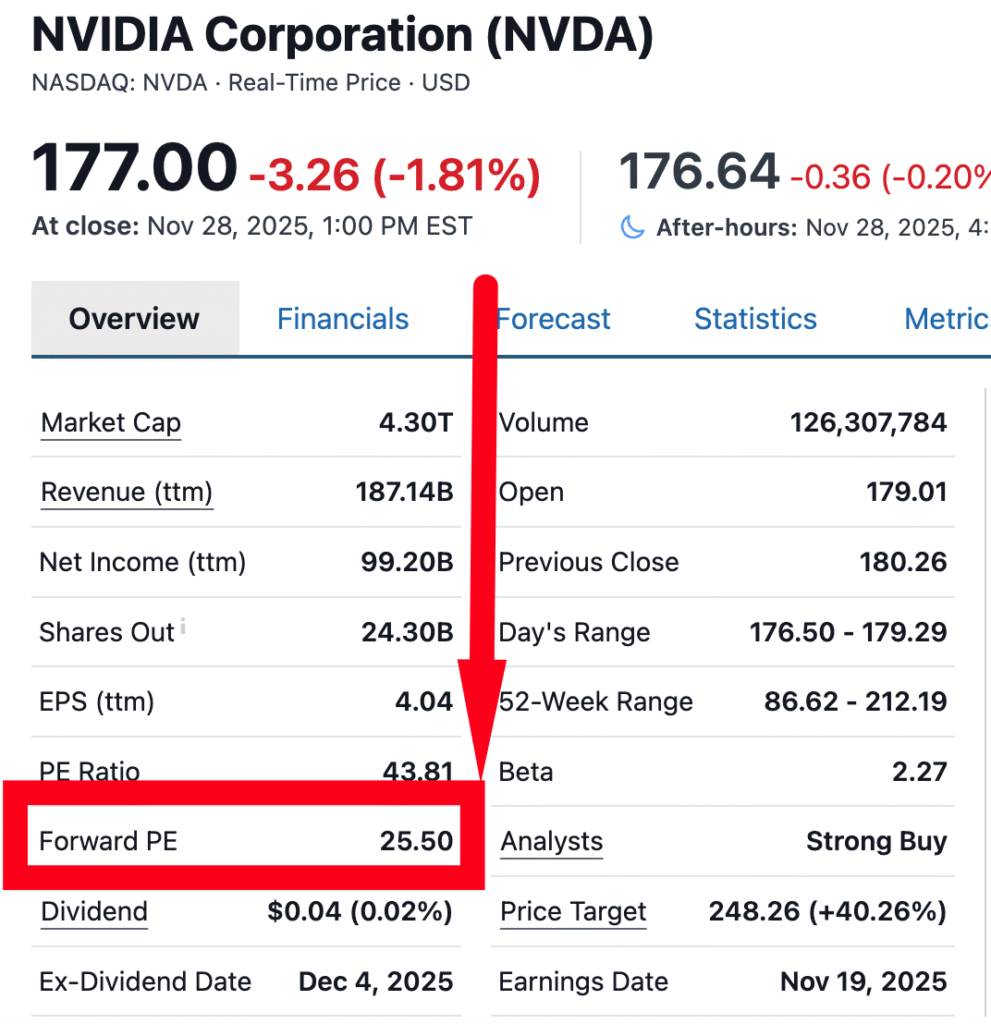Click the Price Target link
The height and width of the screenshot is (1024, 991).
point(573,912)
